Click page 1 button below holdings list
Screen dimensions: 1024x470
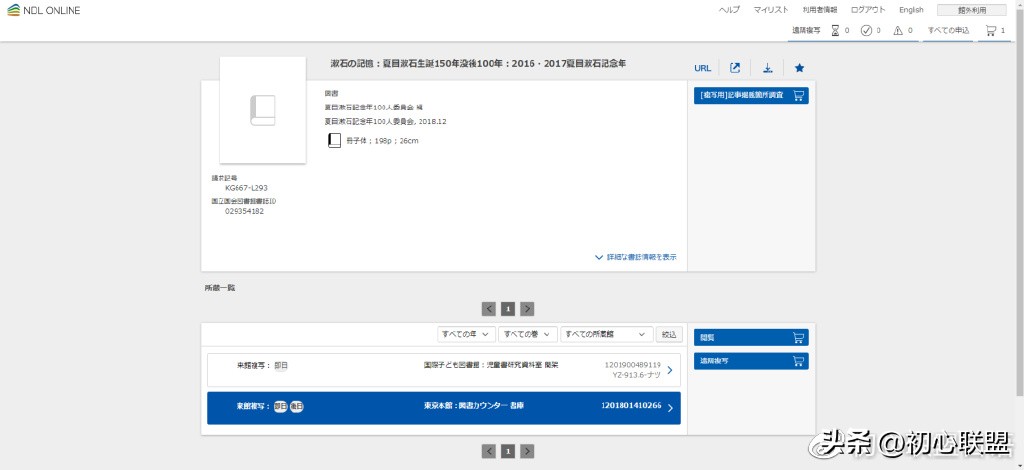tap(508, 451)
